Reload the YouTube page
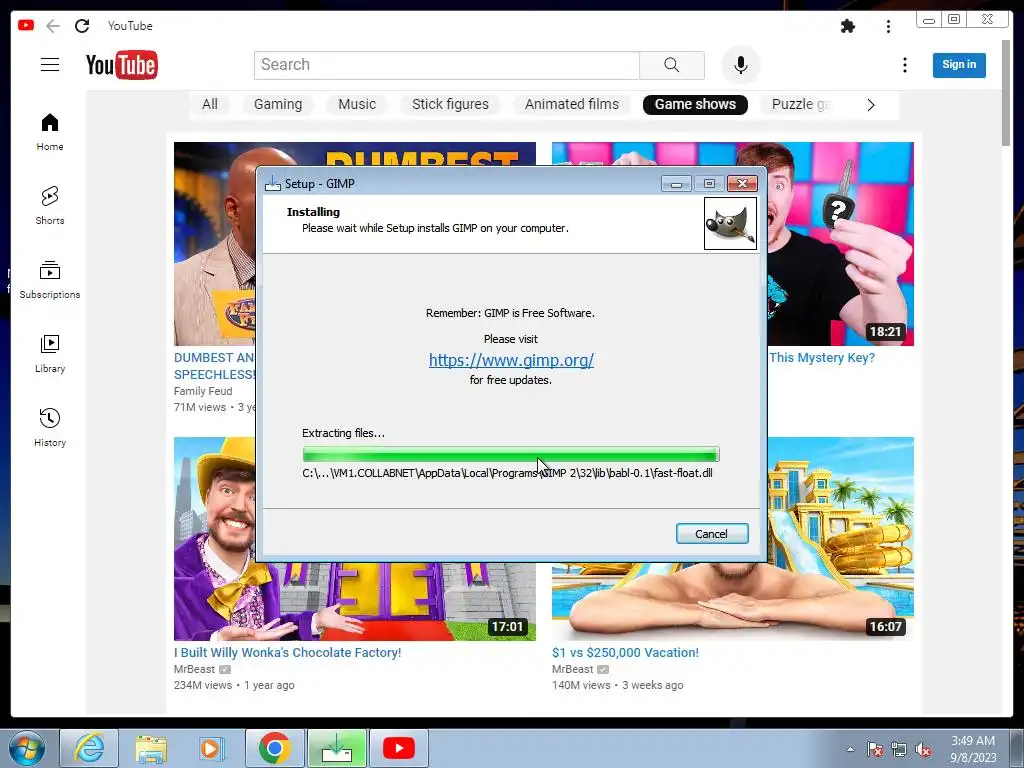The image size is (1024, 768). (82, 26)
